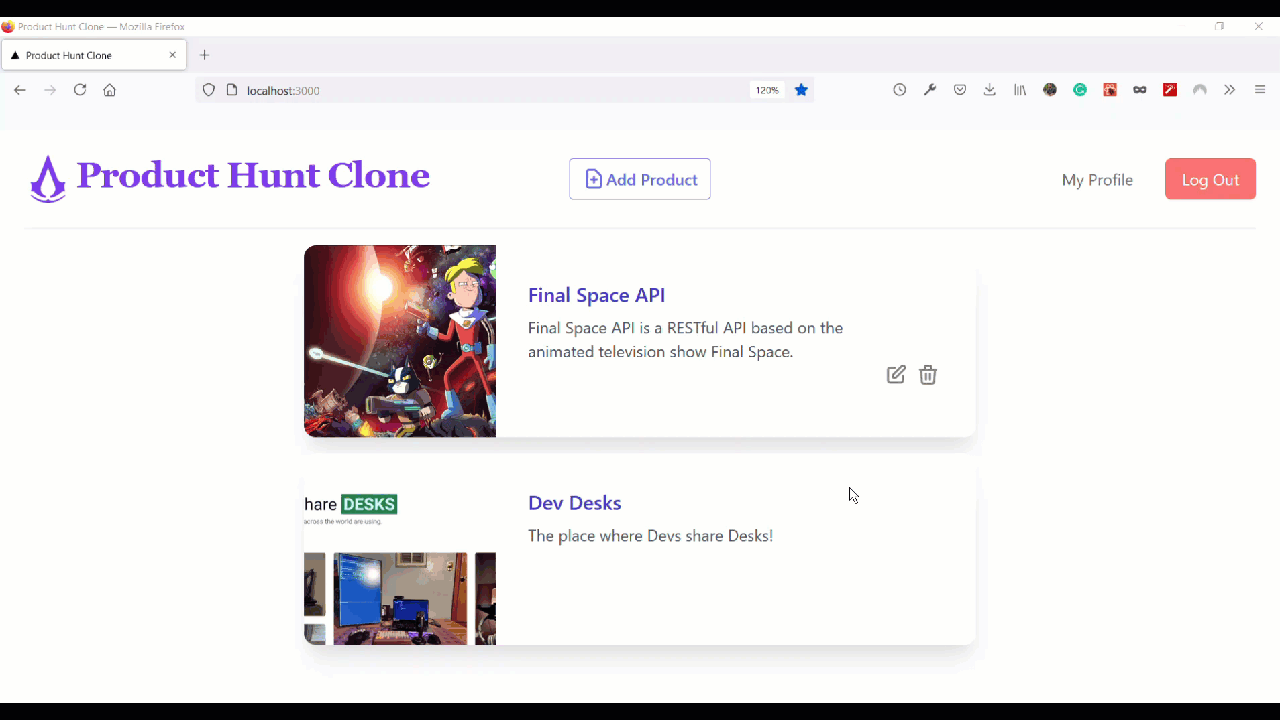Open the history clock icon in toolbar
This screenshot has height=720, width=1280.
[x=900, y=90]
